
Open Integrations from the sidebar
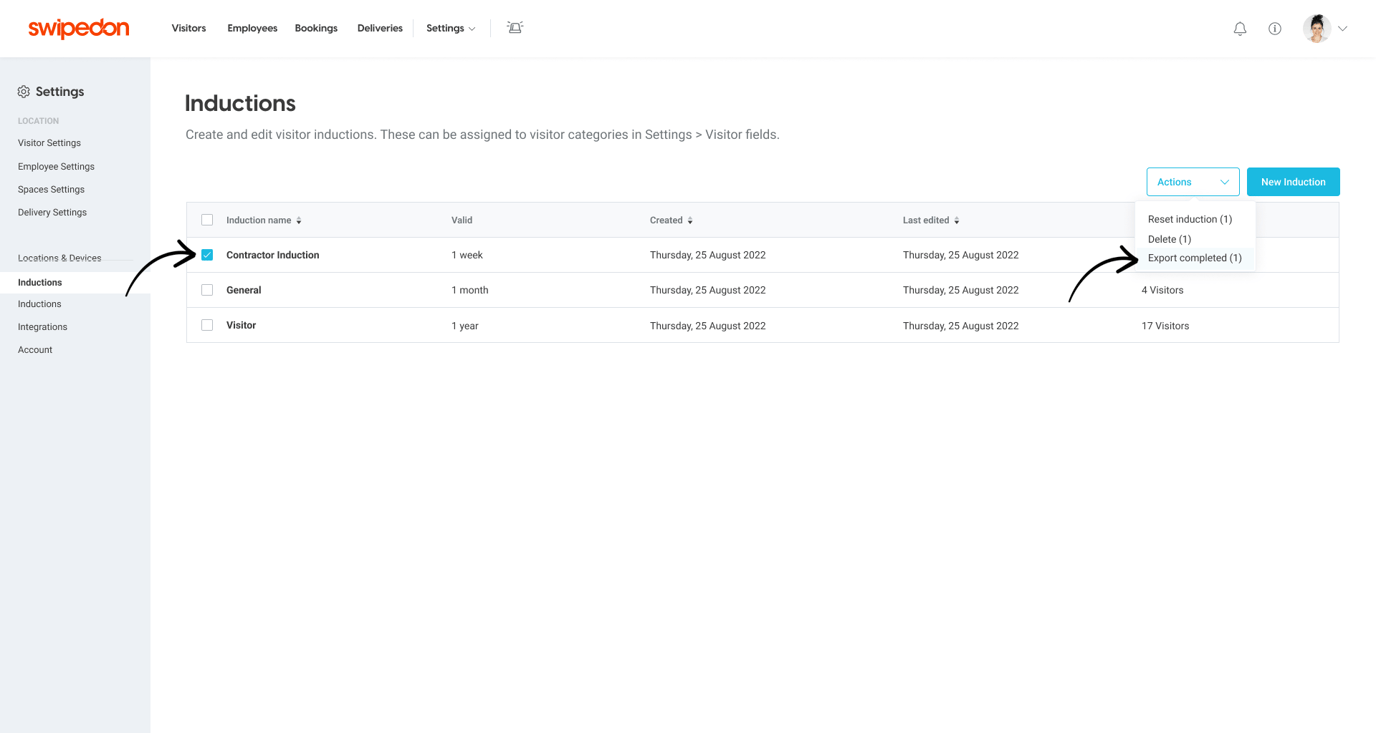click(41, 326)
